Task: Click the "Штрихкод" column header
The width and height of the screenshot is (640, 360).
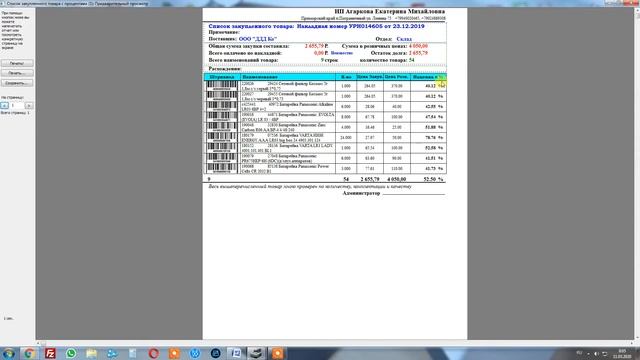Action: tap(222, 77)
